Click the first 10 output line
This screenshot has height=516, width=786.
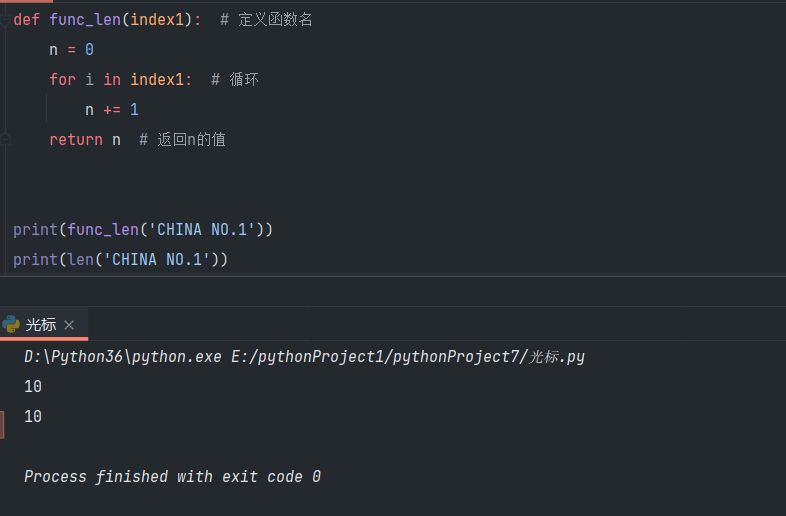[33, 386]
